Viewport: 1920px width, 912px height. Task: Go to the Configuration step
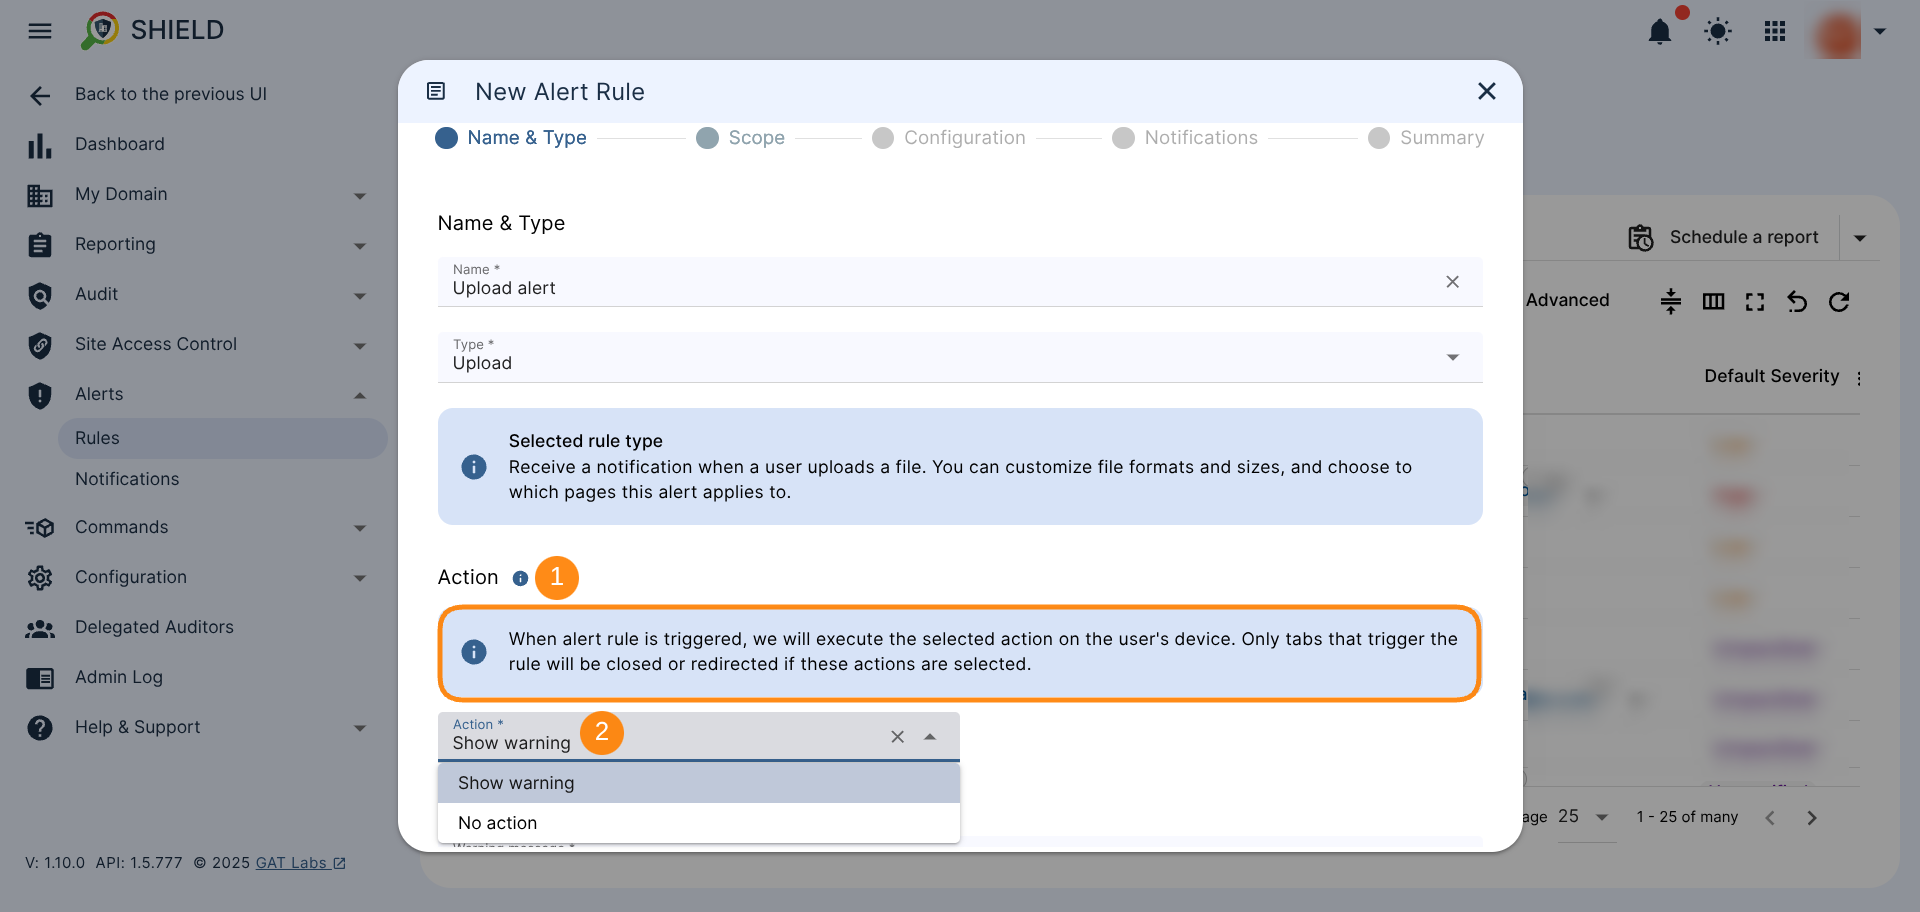pyautogui.click(x=949, y=138)
